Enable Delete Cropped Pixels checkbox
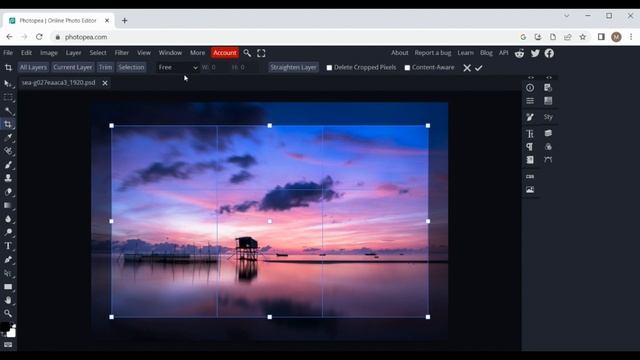Image resolution: width=640 pixels, height=360 pixels. click(x=329, y=68)
